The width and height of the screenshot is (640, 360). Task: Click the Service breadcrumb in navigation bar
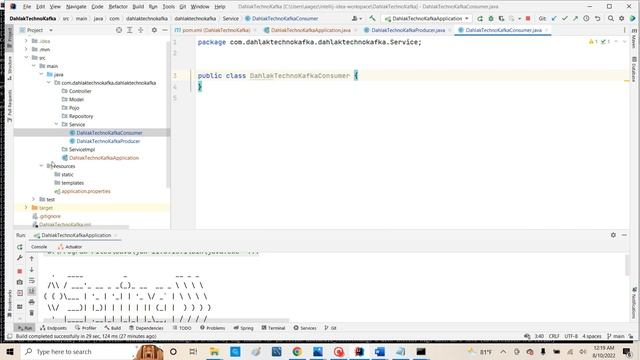231,18
